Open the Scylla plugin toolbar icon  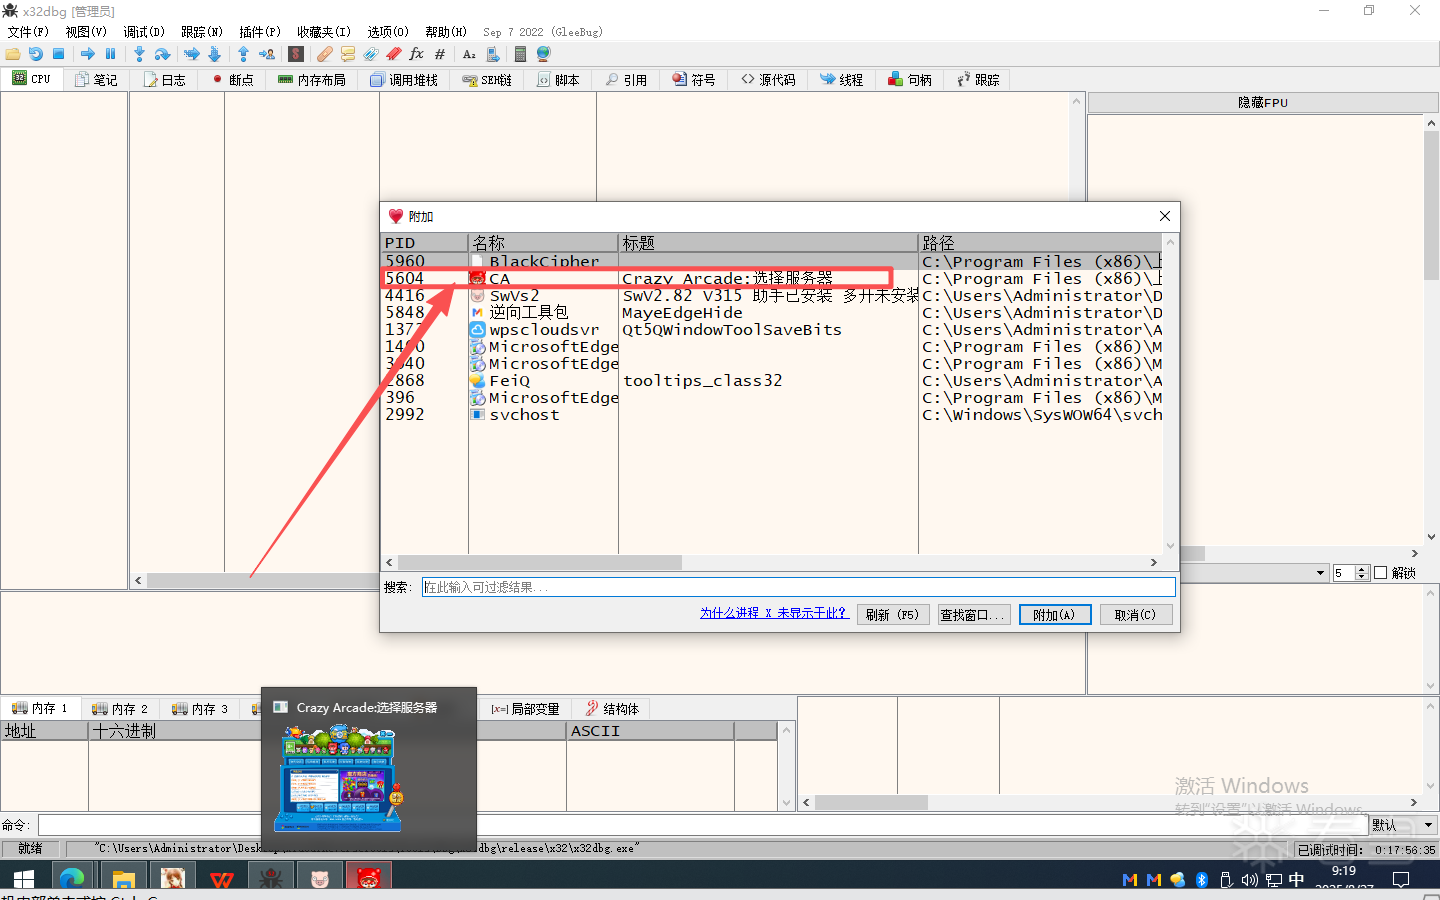click(296, 54)
